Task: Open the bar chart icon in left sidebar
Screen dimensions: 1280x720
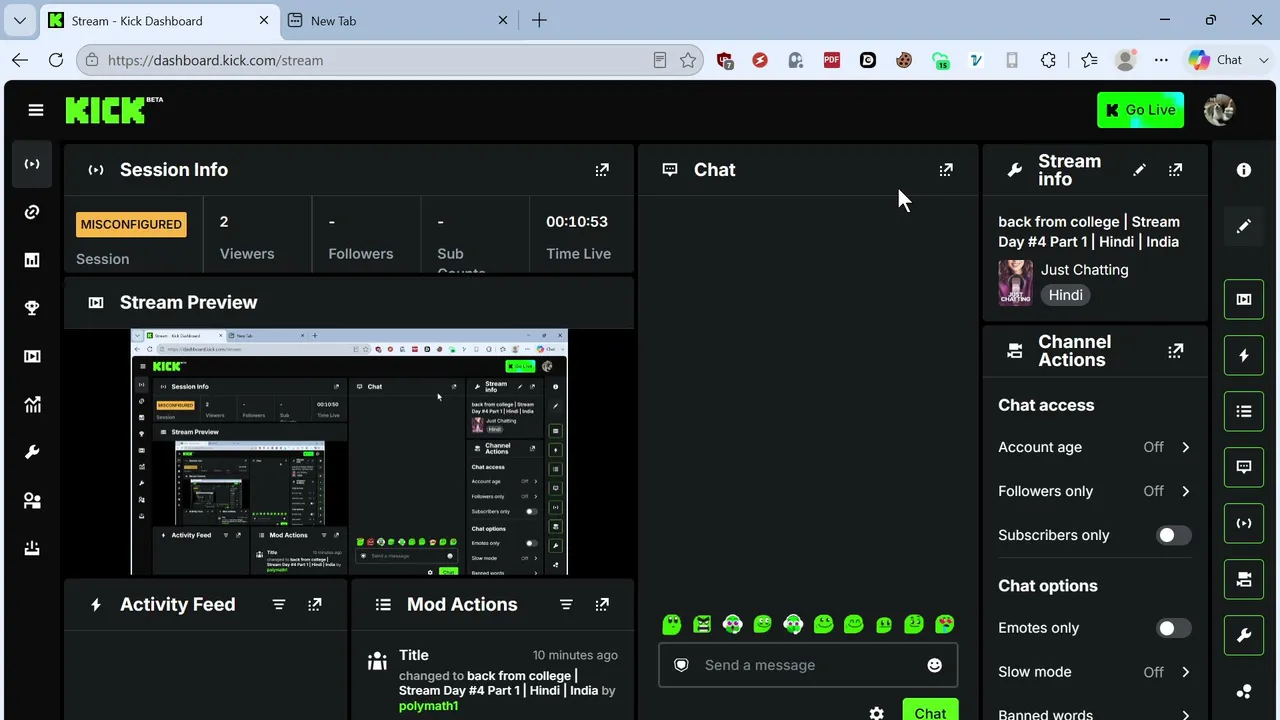Action: tap(32, 260)
